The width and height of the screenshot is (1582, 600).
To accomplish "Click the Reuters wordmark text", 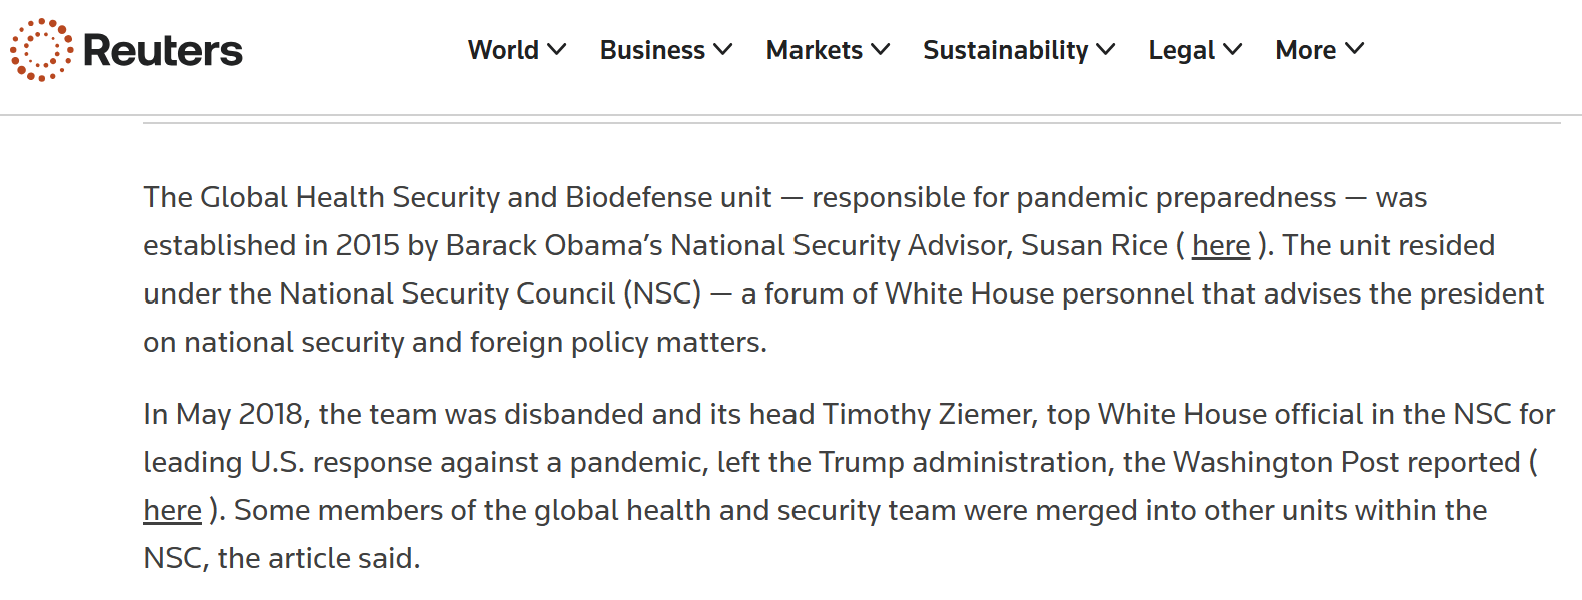I will 163,50.
